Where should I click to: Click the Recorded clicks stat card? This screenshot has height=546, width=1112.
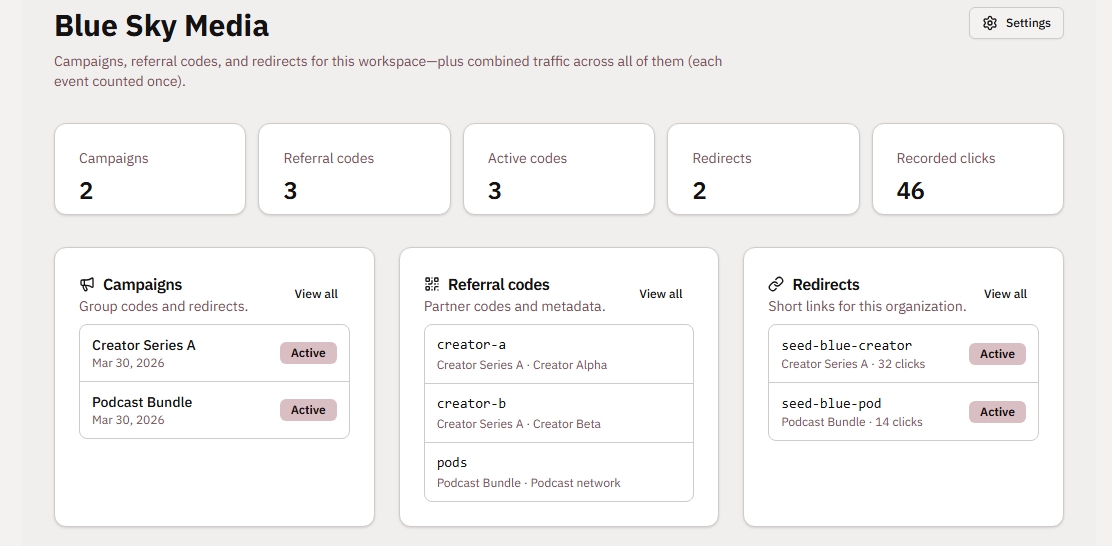click(967, 169)
